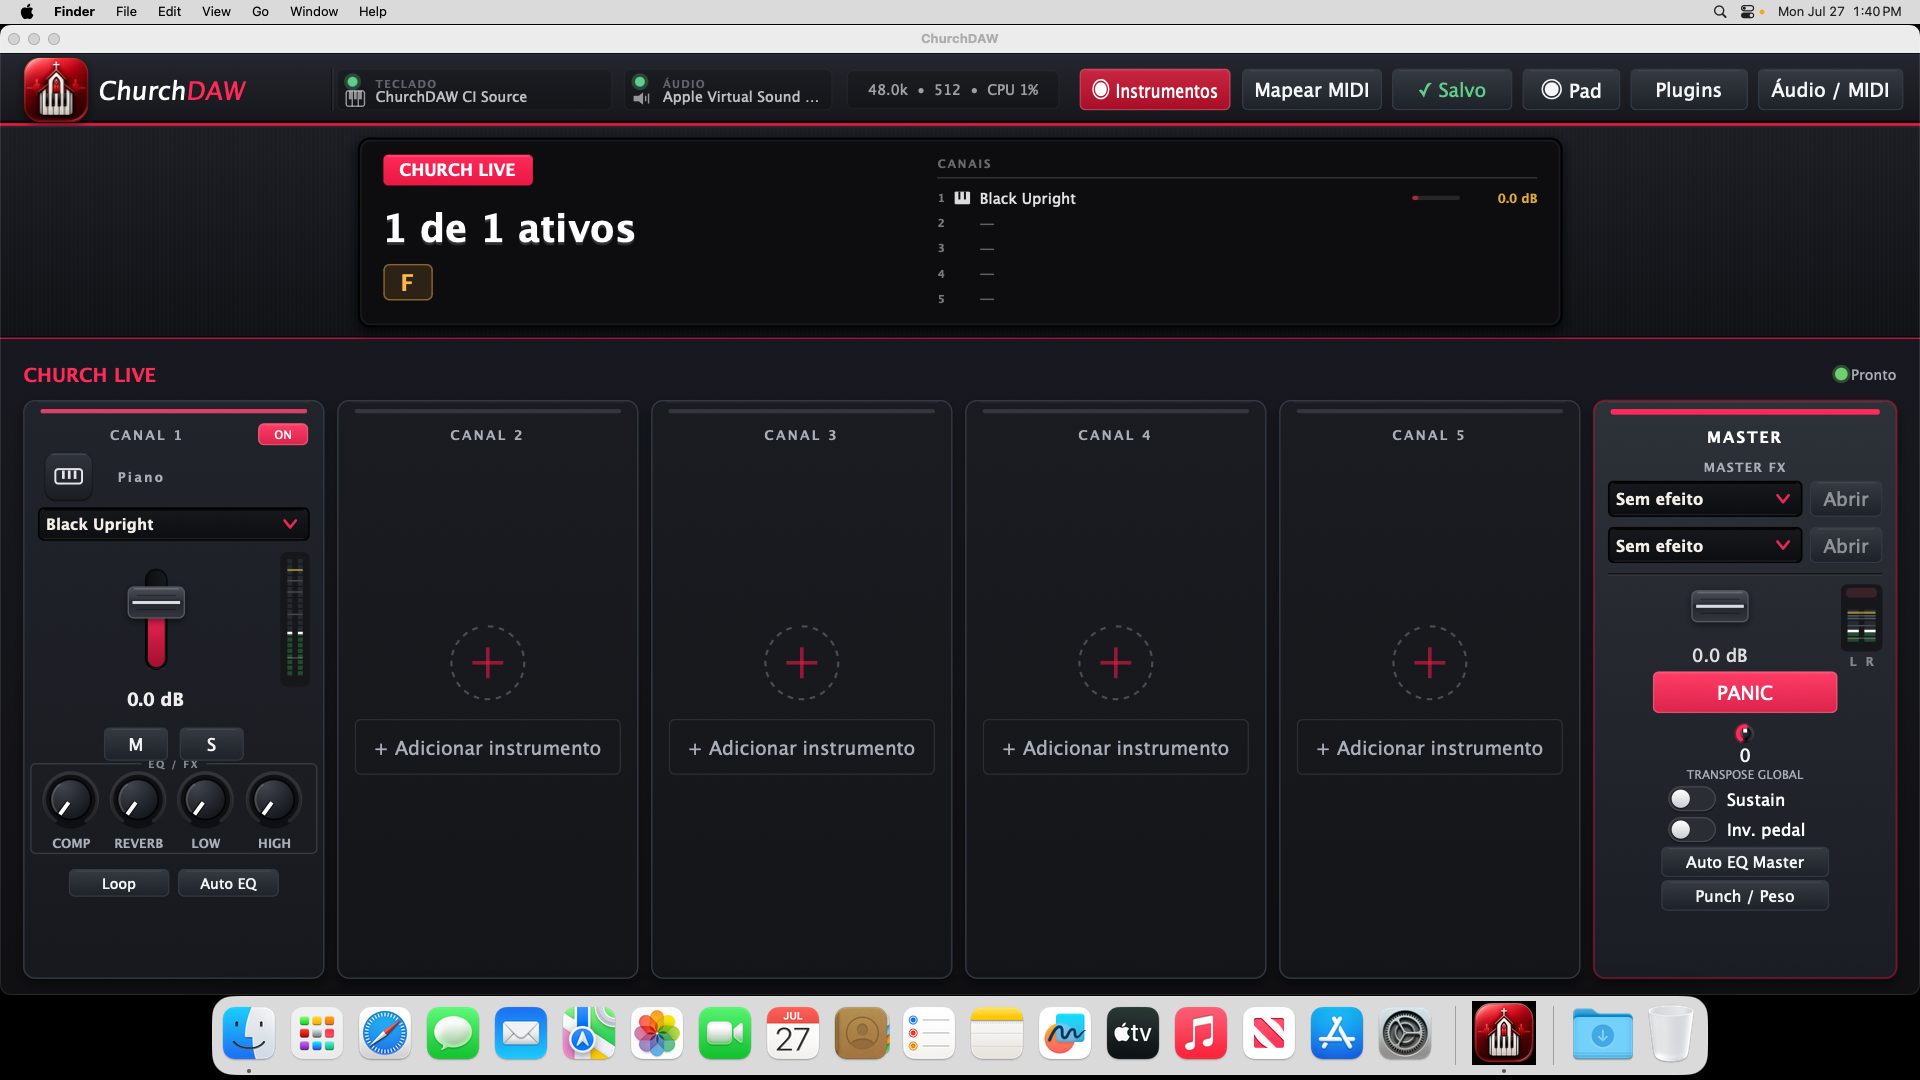Open the Go menu
1920x1080 pixels.
click(x=260, y=12)
